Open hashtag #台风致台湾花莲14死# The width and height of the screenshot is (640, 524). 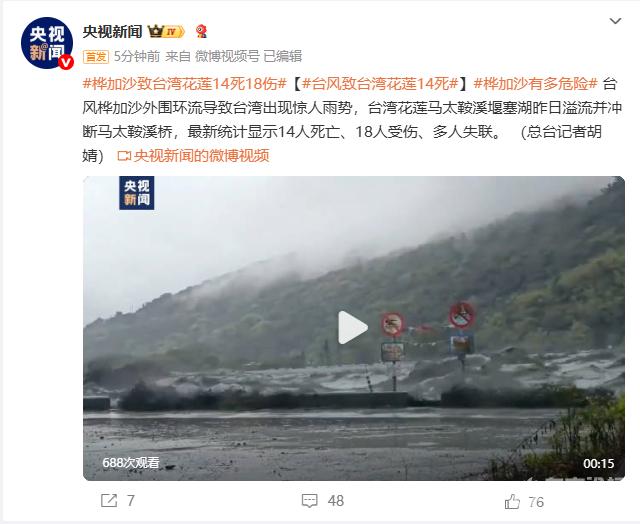coord(380,84)
